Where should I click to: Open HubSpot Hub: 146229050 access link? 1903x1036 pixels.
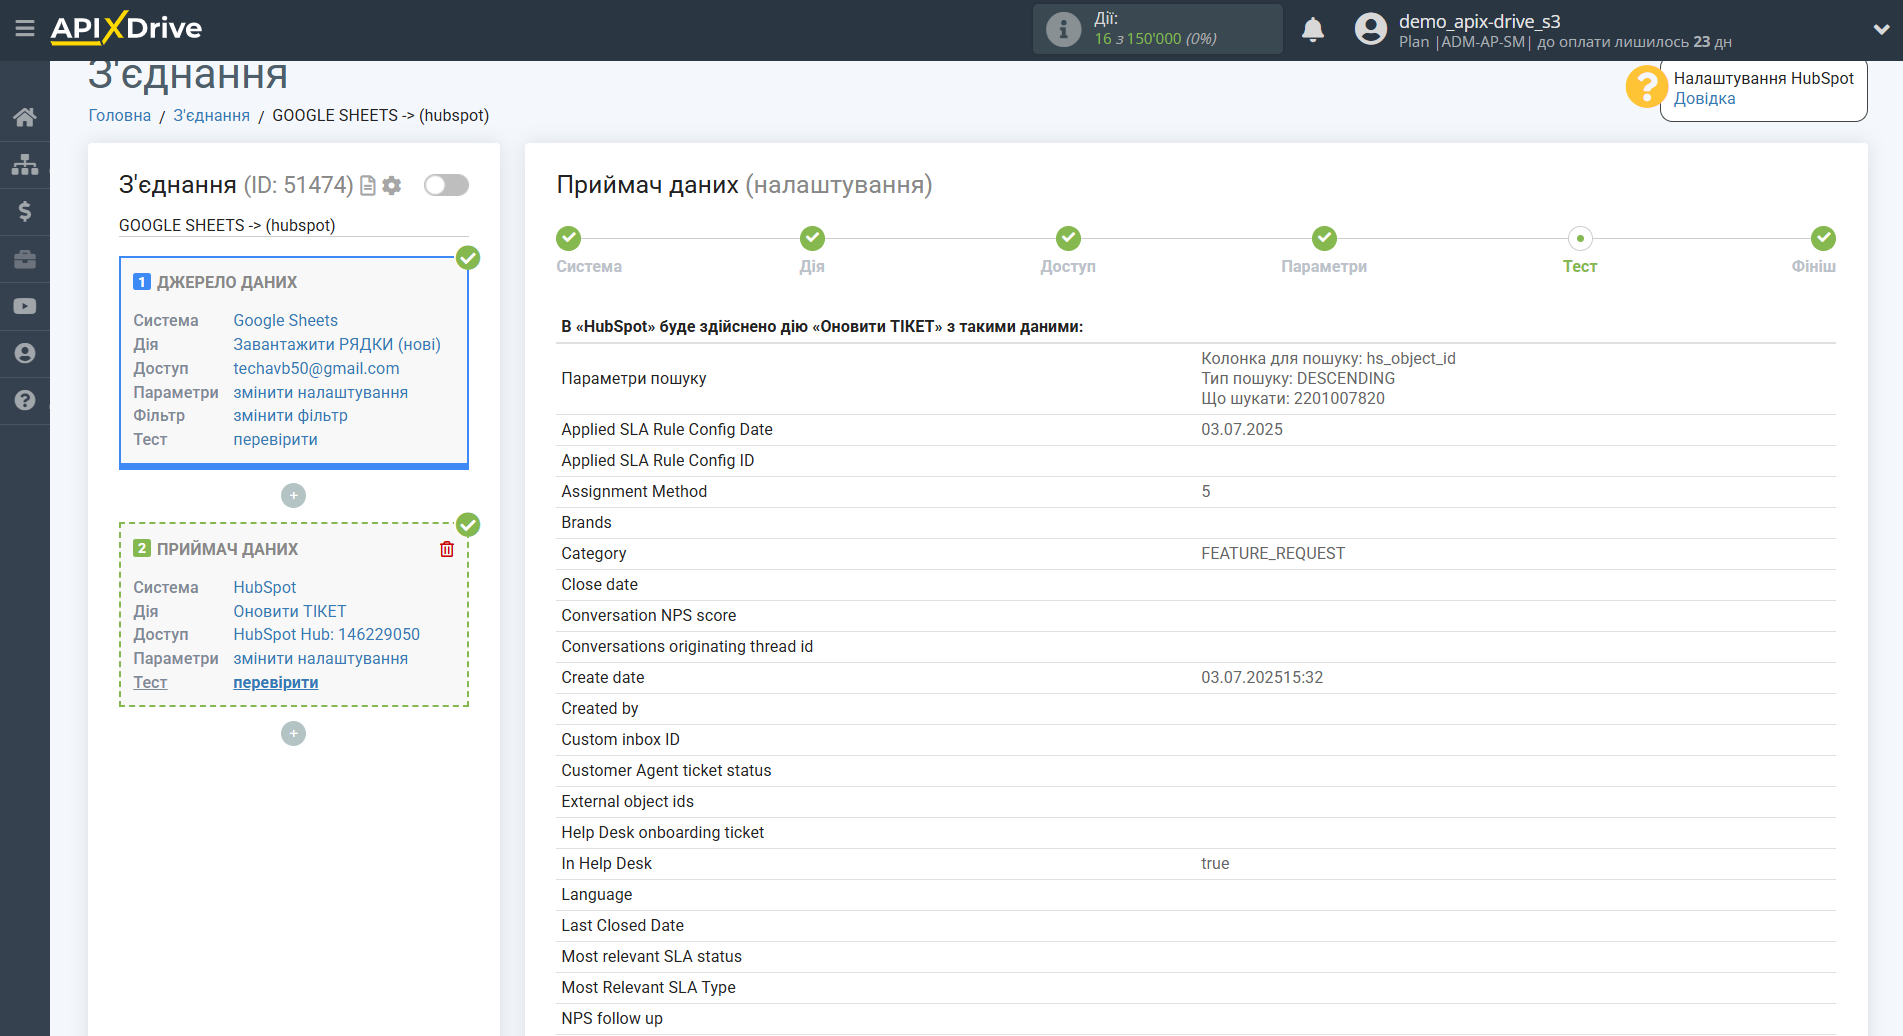(x=326, y=634)
